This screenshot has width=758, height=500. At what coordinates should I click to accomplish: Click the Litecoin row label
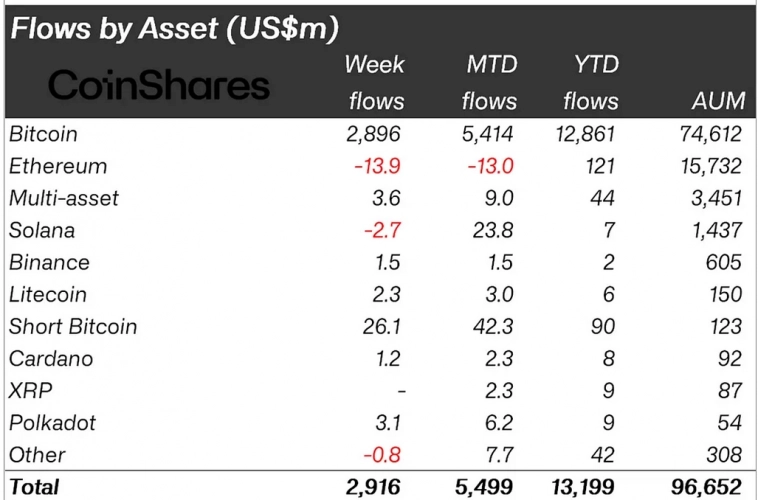47,294
